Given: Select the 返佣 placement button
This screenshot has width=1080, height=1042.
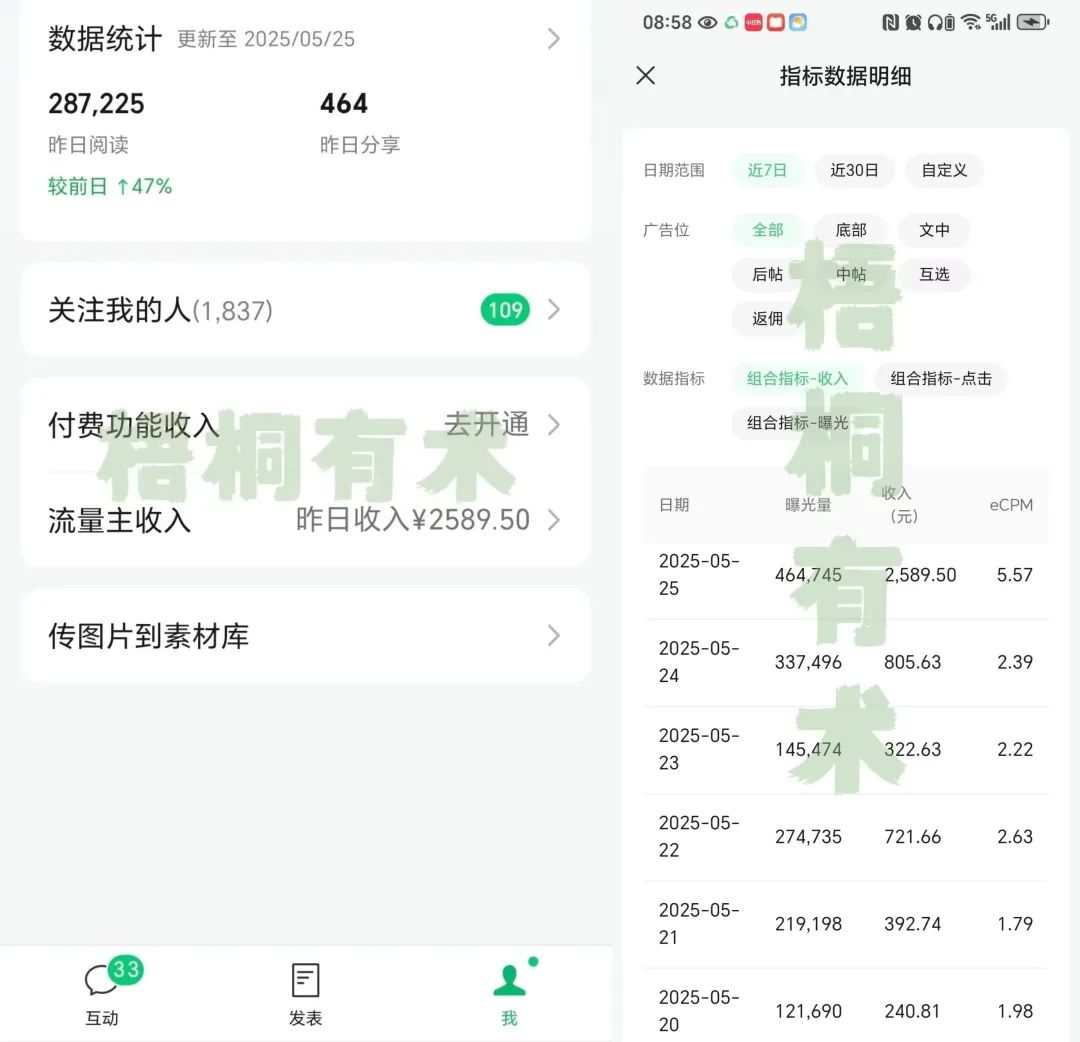Looking at the screenshot, I should (766, 319).
